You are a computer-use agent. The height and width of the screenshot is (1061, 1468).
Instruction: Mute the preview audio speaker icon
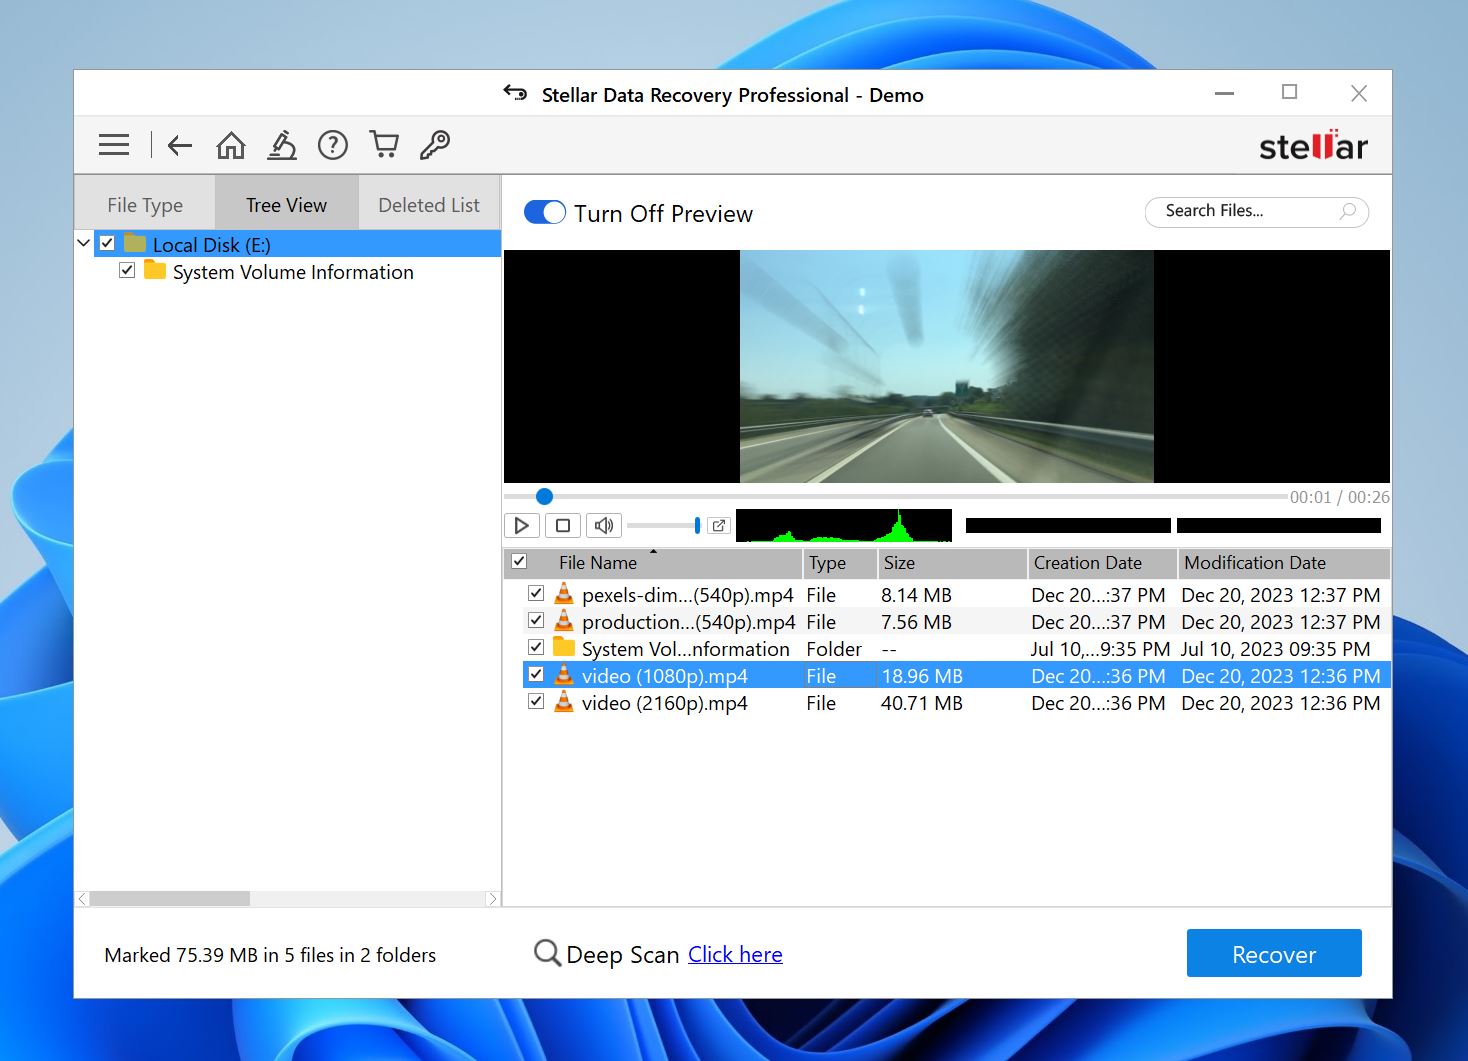604,525
